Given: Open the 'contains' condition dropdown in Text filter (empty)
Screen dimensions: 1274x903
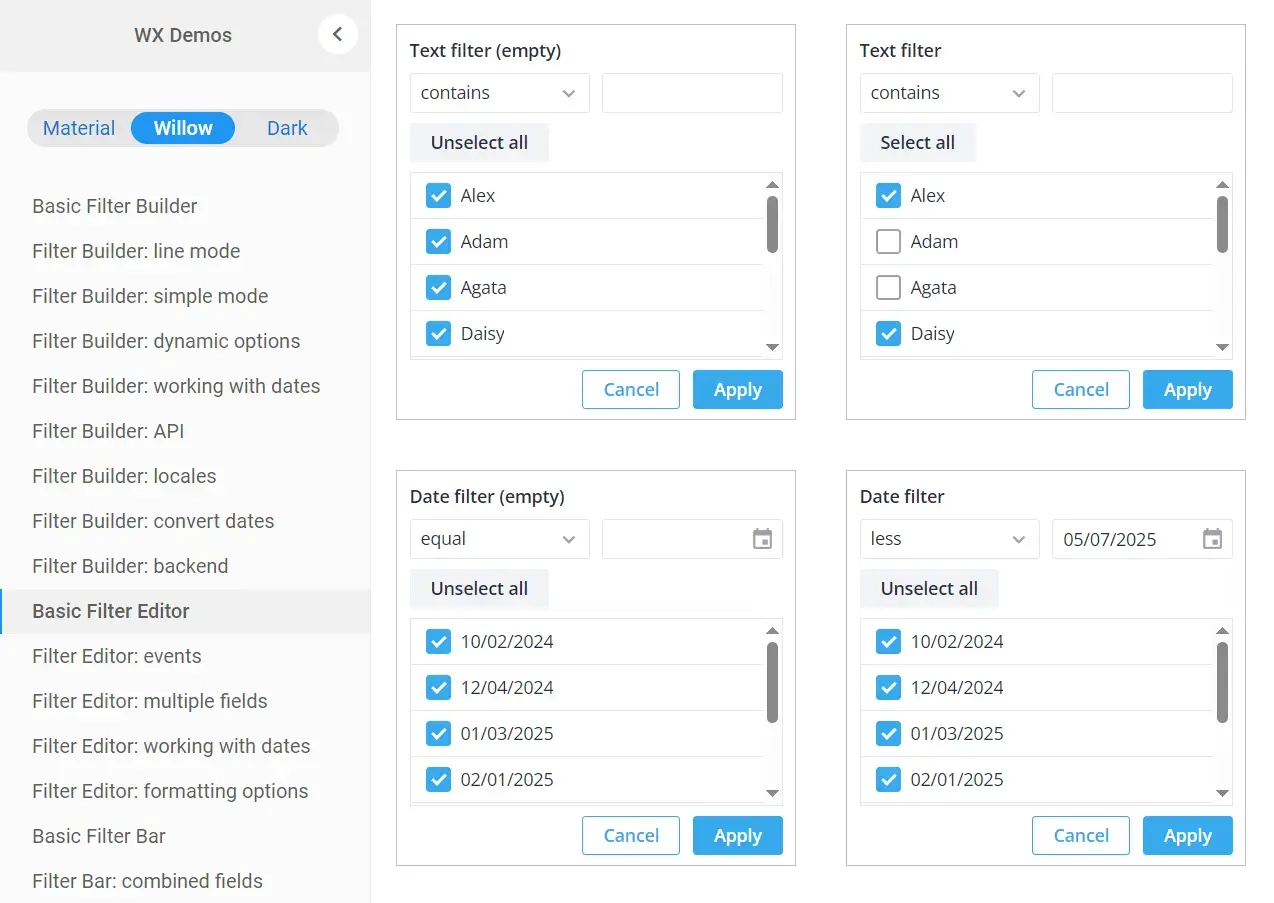Looking at the screenshot, I should [x=498, y=92].
